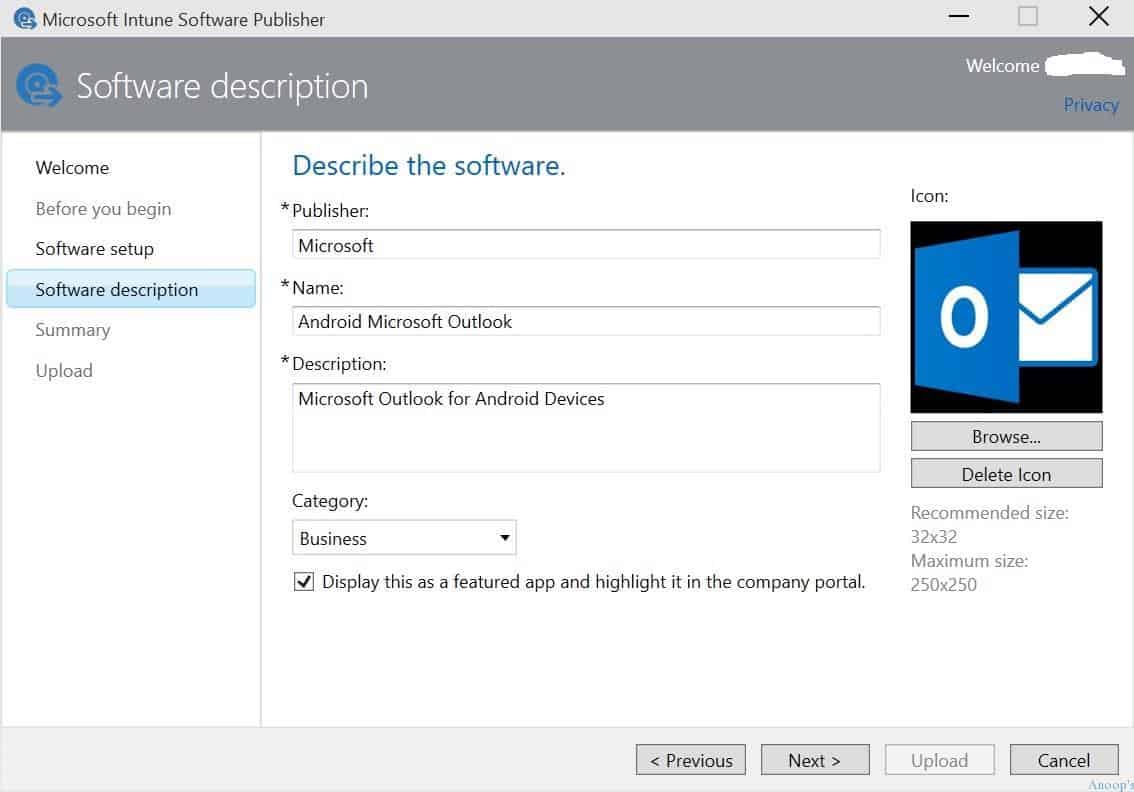Close the Intune Software Publisher window
The width and height of the screenshot is (1134, 792).
[x=1099, y=16]
